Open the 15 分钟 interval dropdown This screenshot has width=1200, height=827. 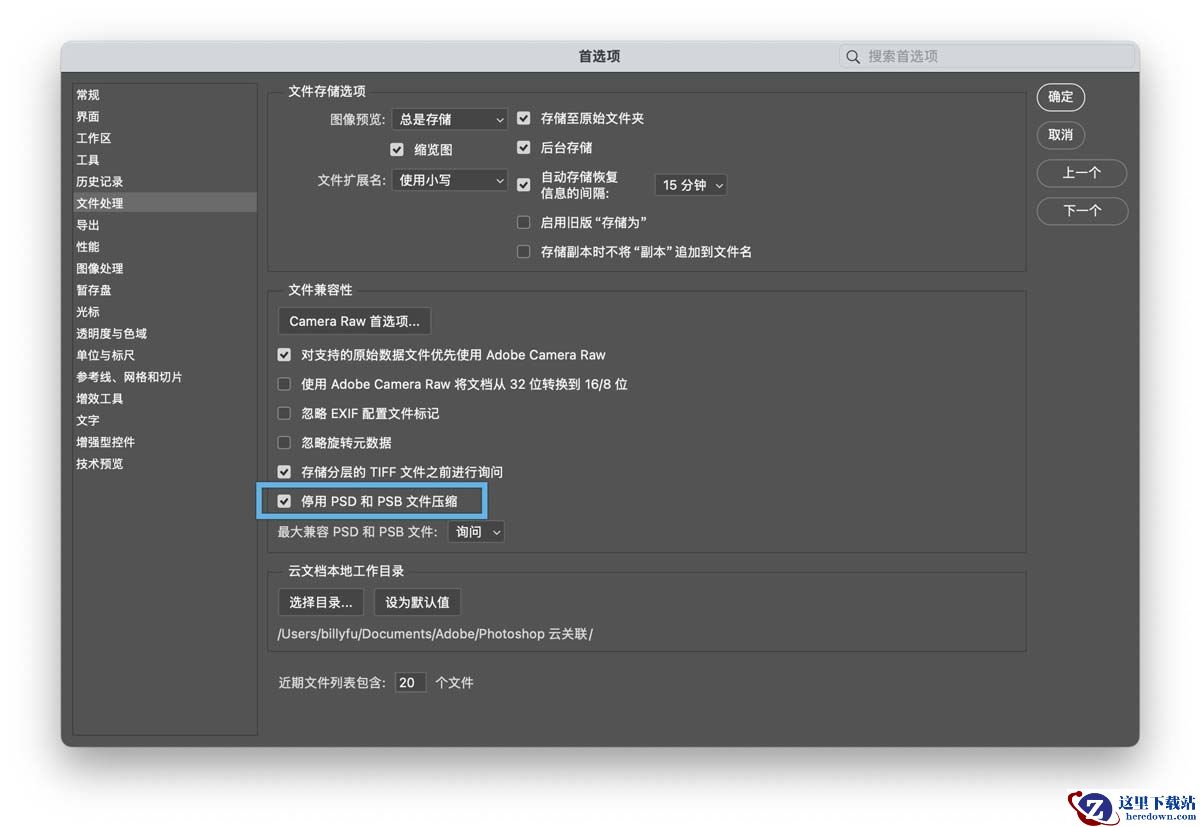(691, 185)
